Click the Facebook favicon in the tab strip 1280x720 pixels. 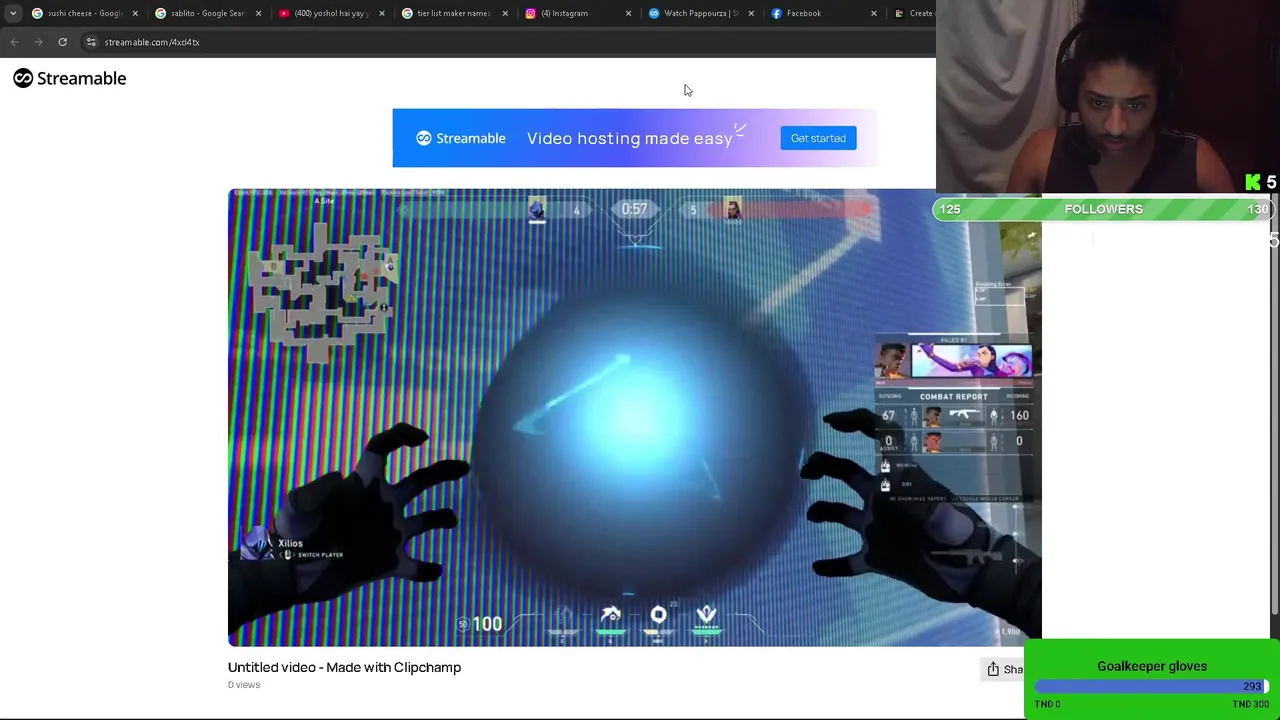777,13
